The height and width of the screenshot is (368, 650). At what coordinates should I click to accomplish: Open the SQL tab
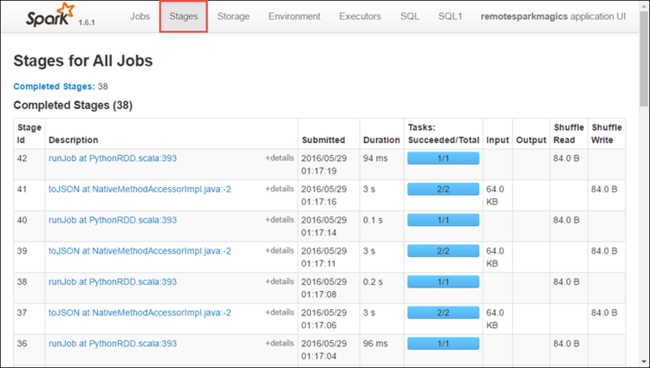(410, 16)
